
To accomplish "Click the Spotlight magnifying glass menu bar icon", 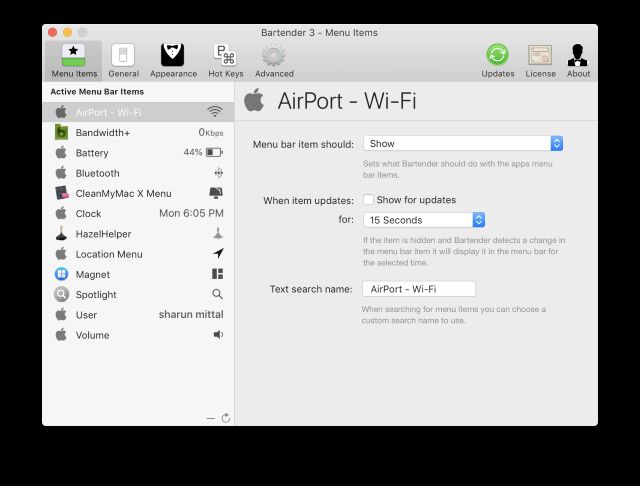I will [x=218, y=294].
